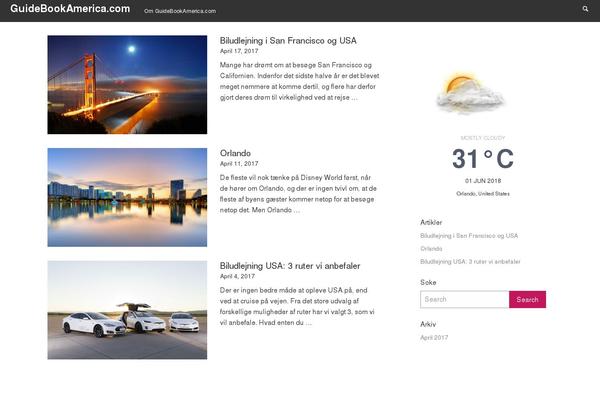Click the Arkiv sidebar heading
The height and width of the screenshot is (400, 600).
click(x=428, y=324)
